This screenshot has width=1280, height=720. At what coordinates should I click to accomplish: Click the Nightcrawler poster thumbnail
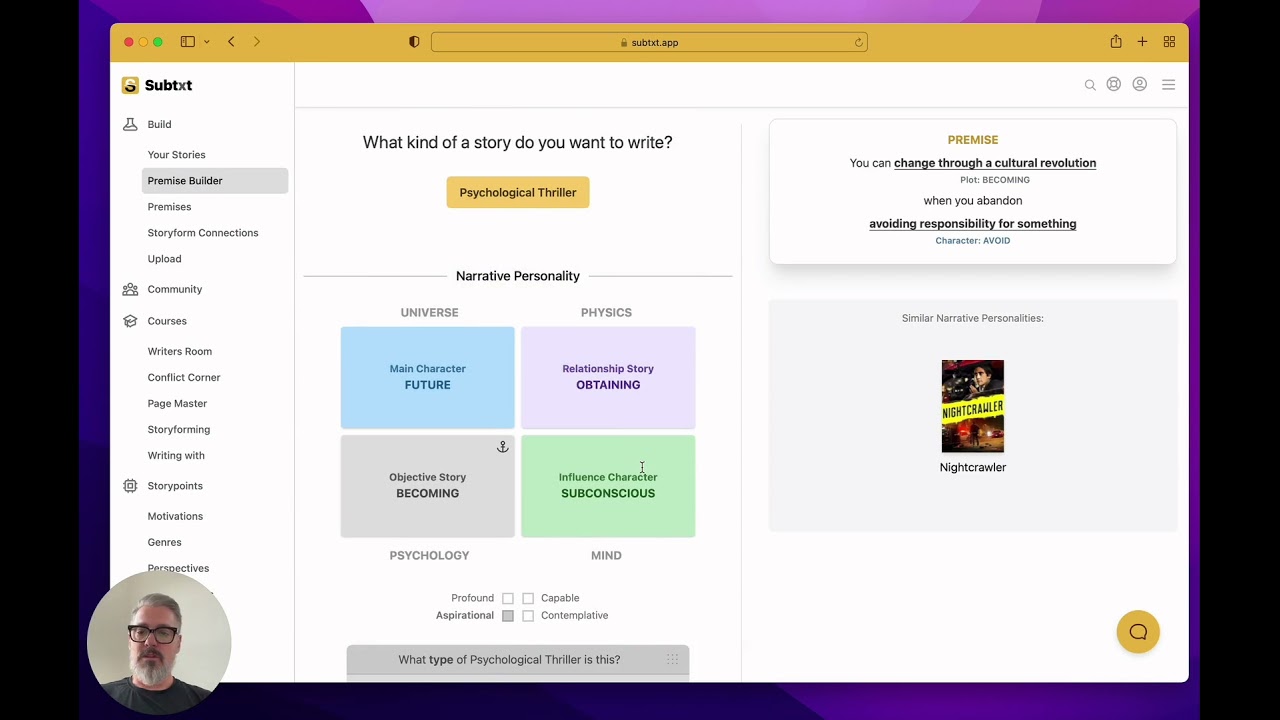pos(973,407)
